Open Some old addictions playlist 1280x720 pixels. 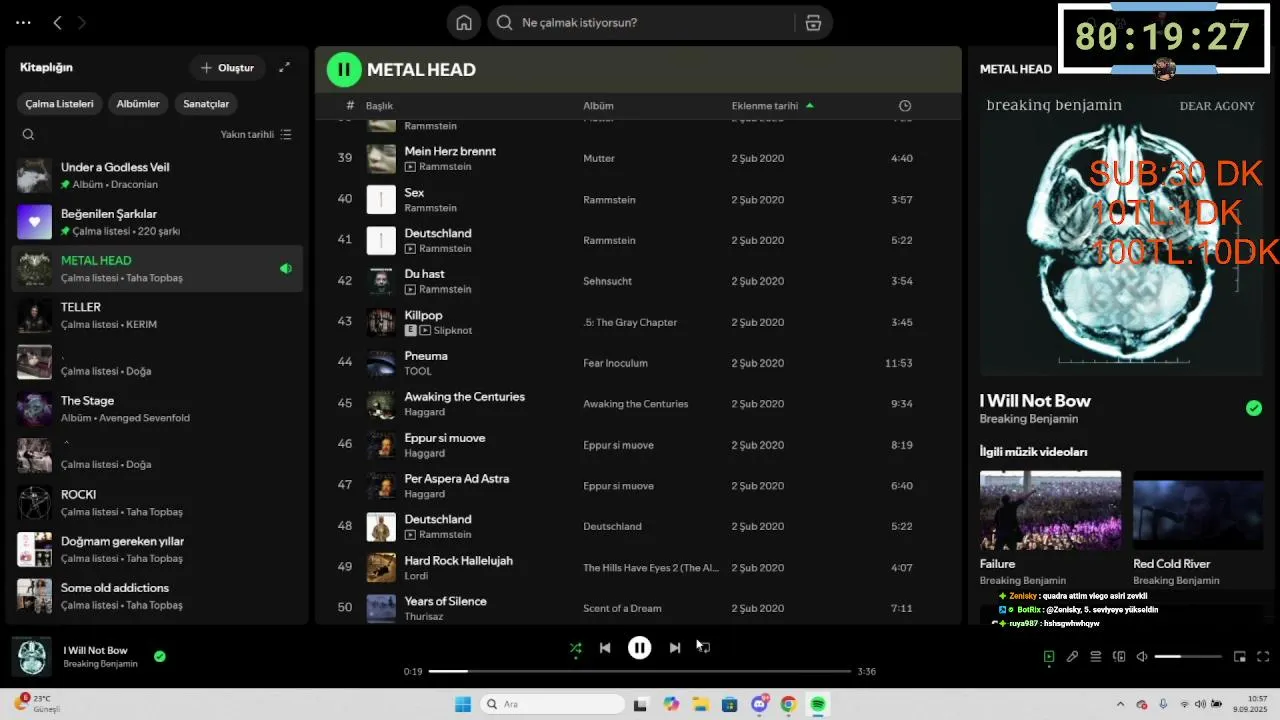pyautogui.click(x=157, y=596)
